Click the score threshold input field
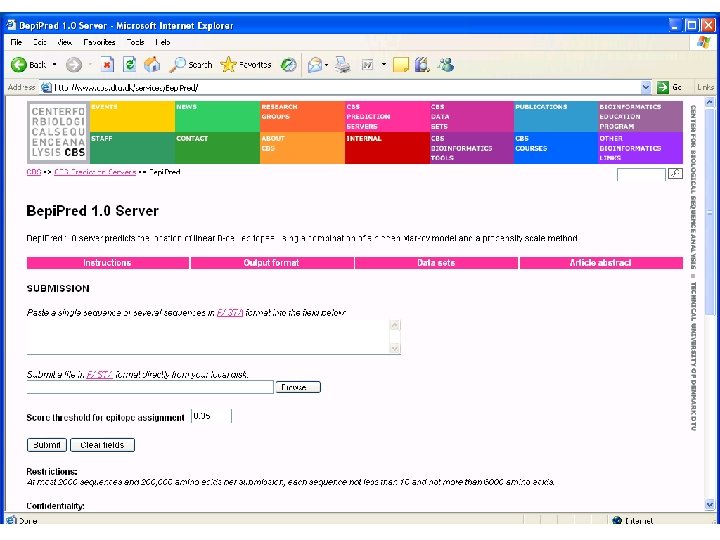The image size is (720, 540). click(212, 416)
